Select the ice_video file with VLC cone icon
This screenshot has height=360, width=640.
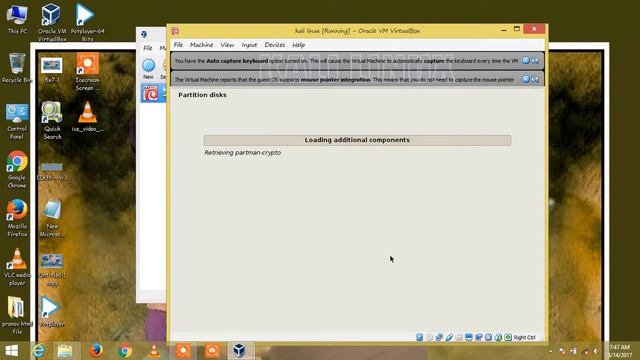(x=87, y=117)
